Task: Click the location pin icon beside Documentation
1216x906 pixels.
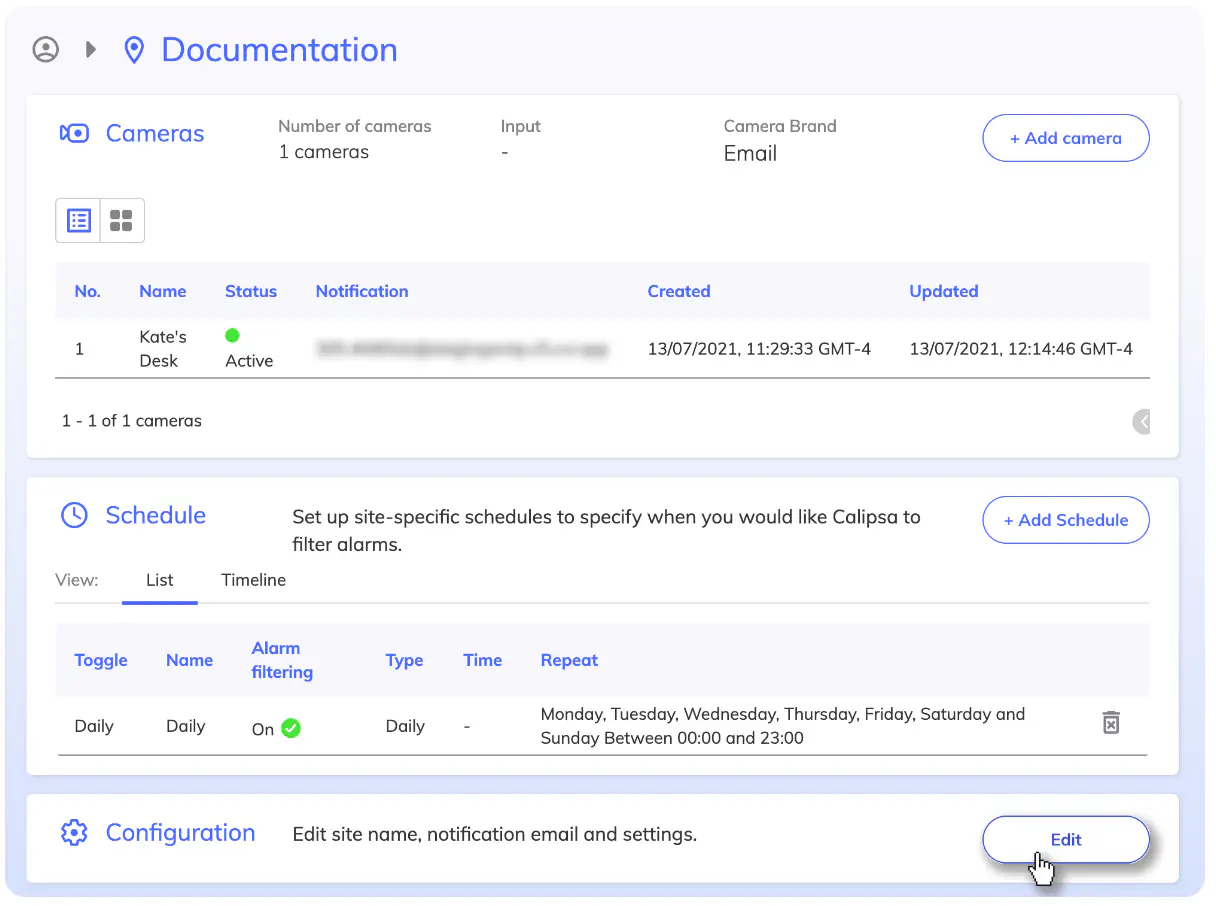Action: coord(134,50)
